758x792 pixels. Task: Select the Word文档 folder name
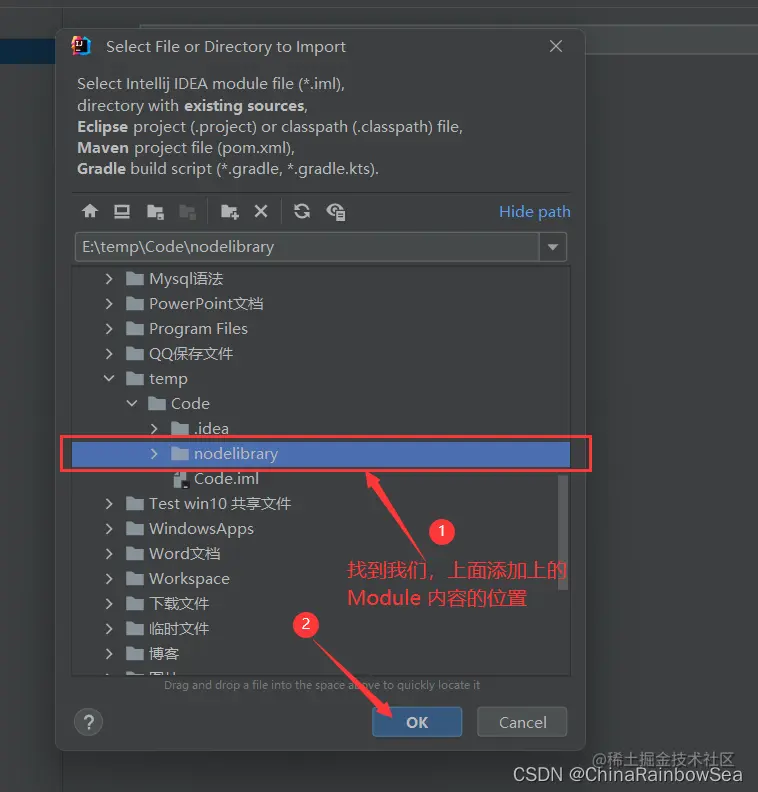(x=184, y=554)
